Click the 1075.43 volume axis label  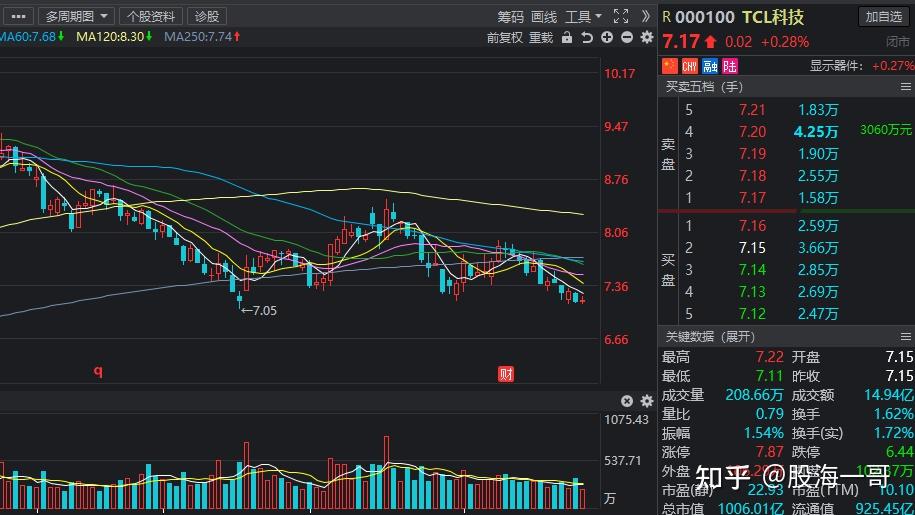(x=626, y=419)
